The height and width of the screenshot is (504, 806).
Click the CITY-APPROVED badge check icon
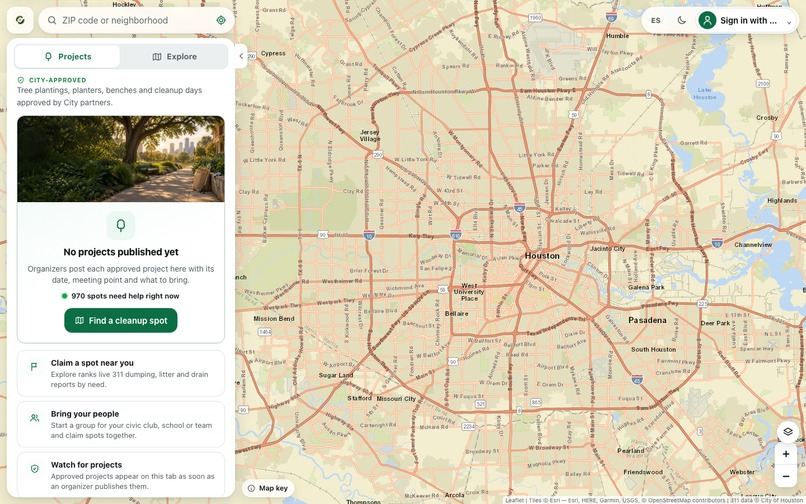21,80
